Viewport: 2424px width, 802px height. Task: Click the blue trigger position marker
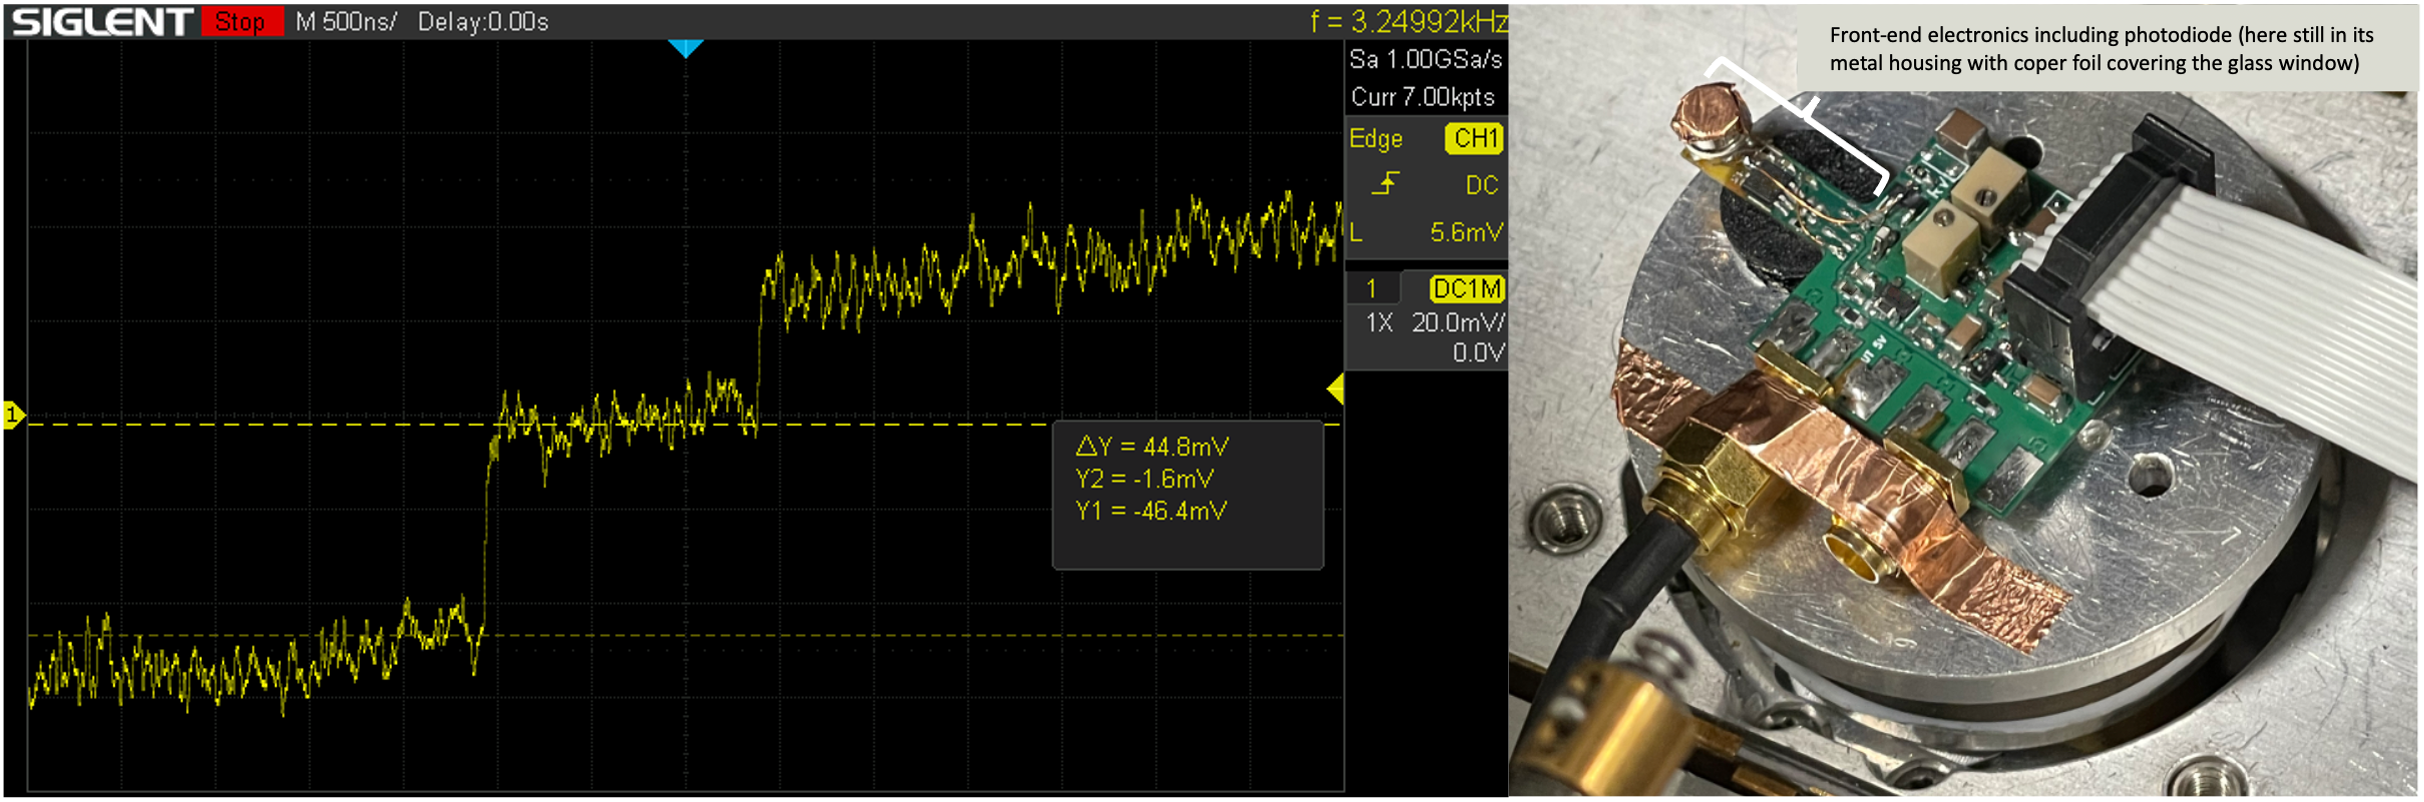(686, 48)
